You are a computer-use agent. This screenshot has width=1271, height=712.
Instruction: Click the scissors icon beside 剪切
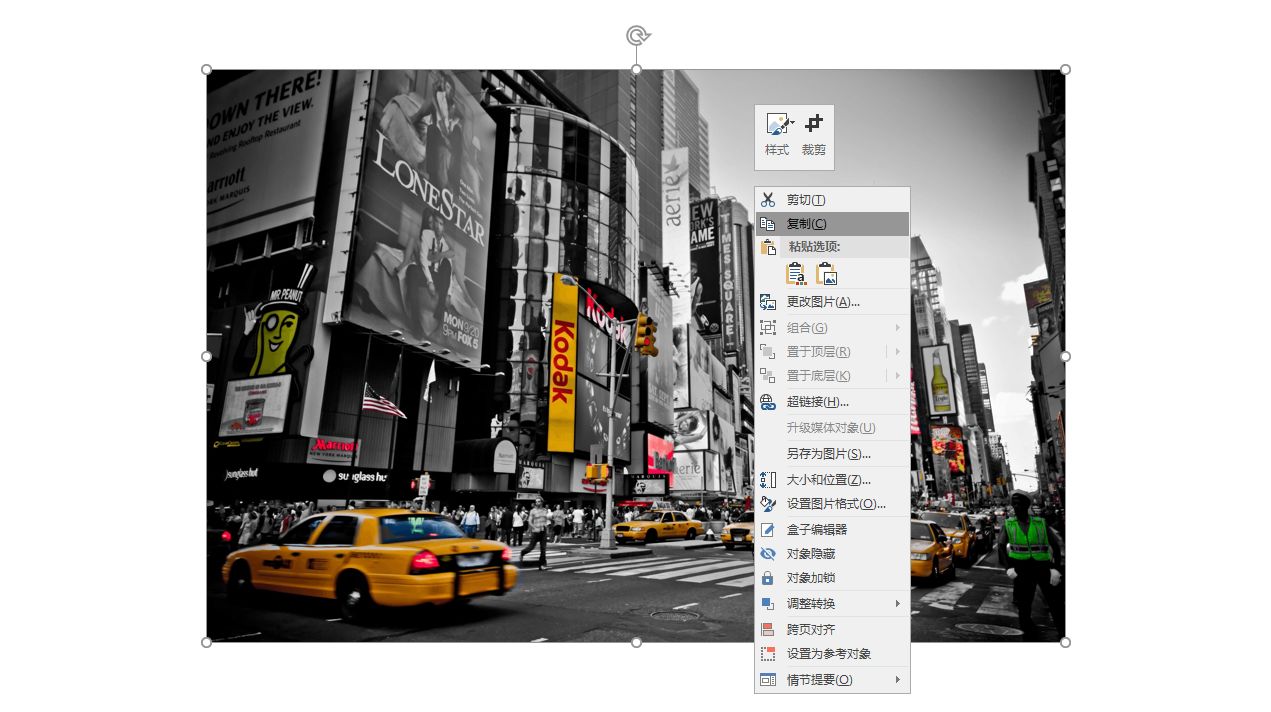768,200
